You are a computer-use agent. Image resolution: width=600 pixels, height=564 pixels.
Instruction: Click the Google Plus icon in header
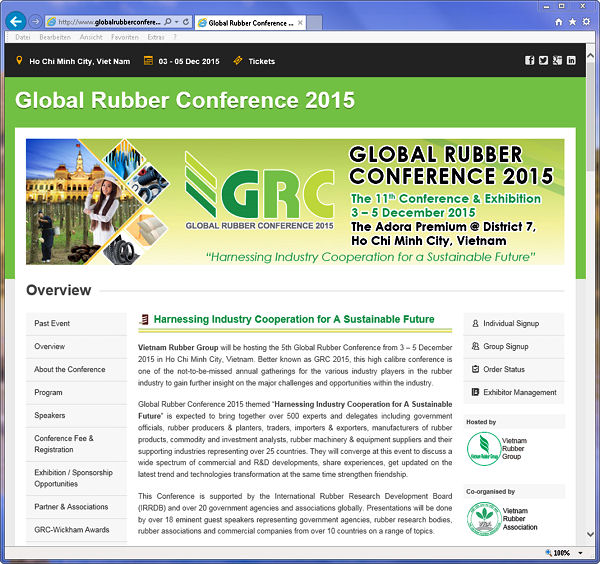[x=557, y=60]
